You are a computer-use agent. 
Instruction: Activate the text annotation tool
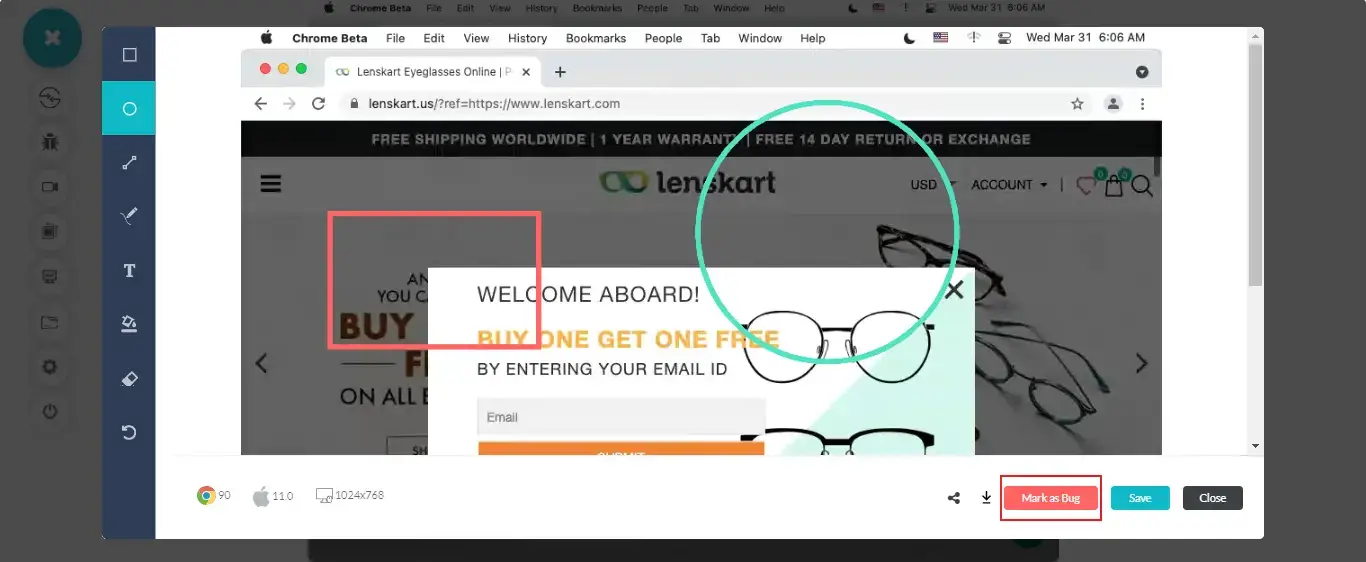coord(129,271)
